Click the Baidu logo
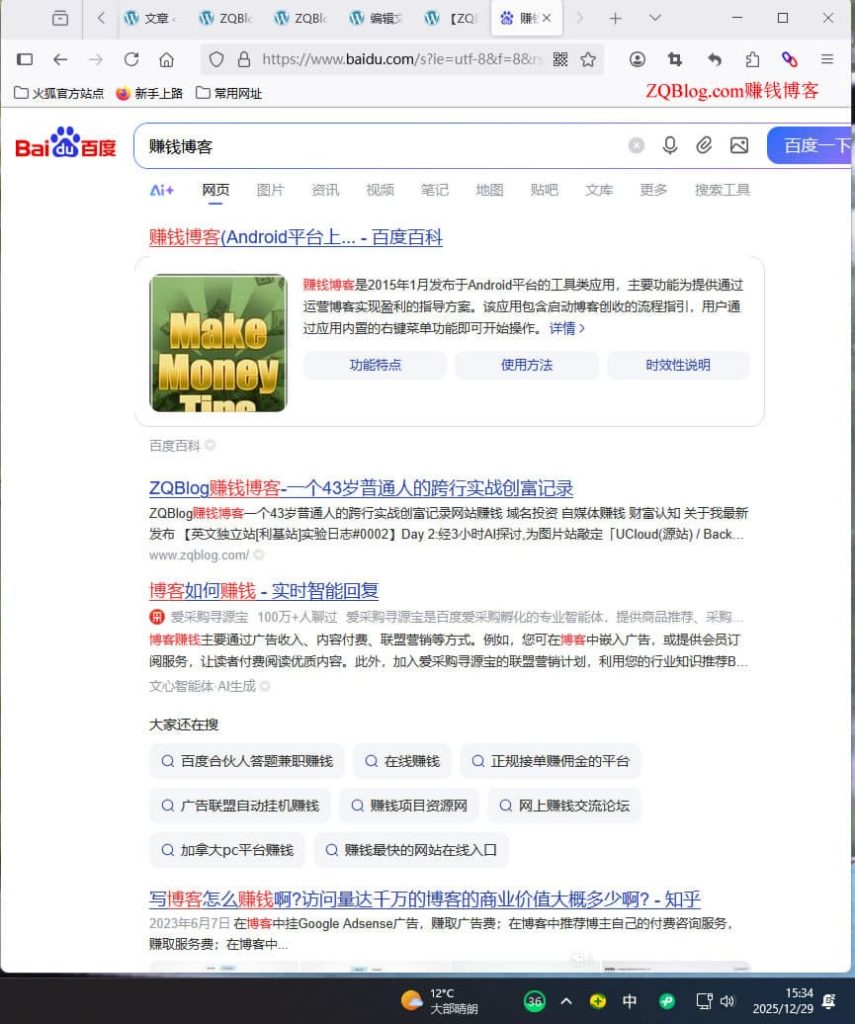This screenshot has height=1024, width=855. (65, 142)
